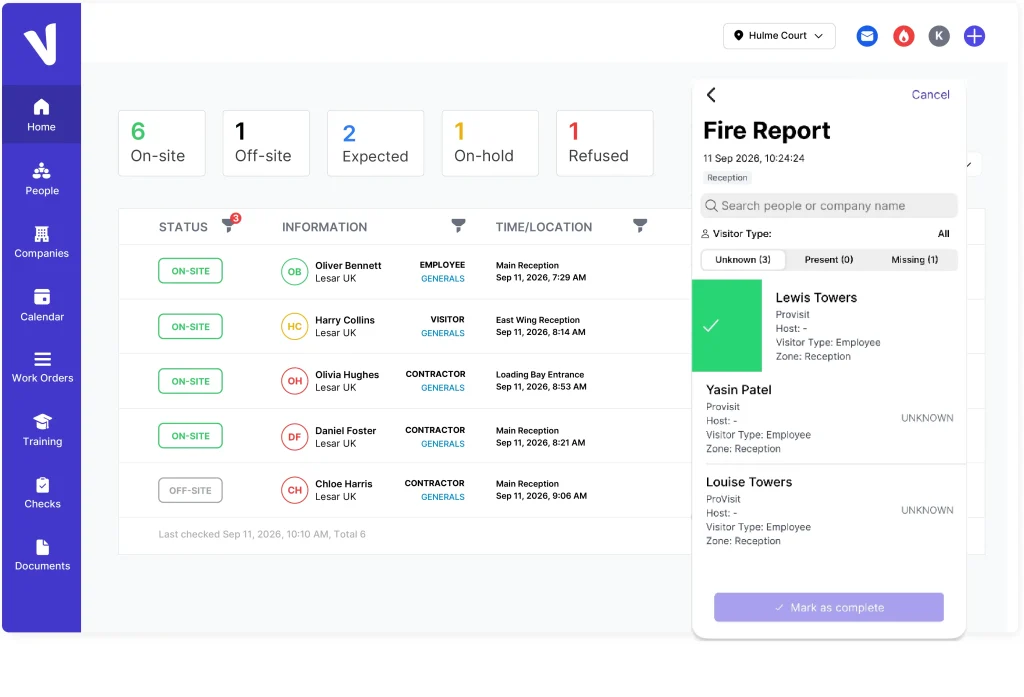Toggle Louise Towers UNKNOWN status

point(927,510)
